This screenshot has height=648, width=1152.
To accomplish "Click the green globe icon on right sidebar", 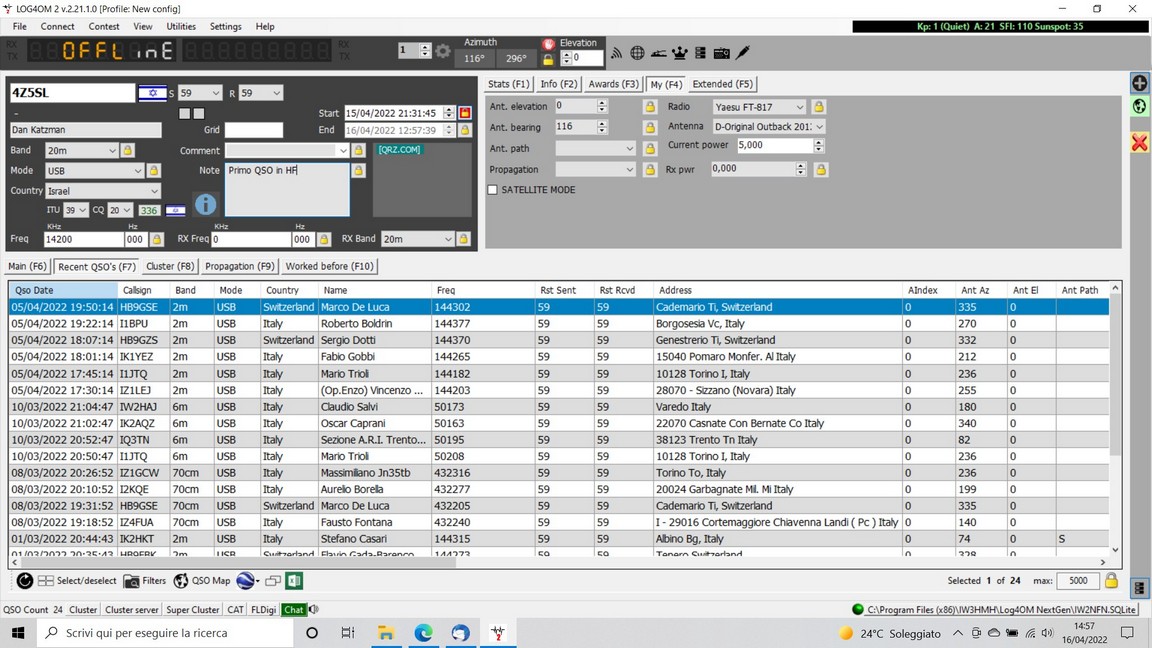I will [1139, 107].
